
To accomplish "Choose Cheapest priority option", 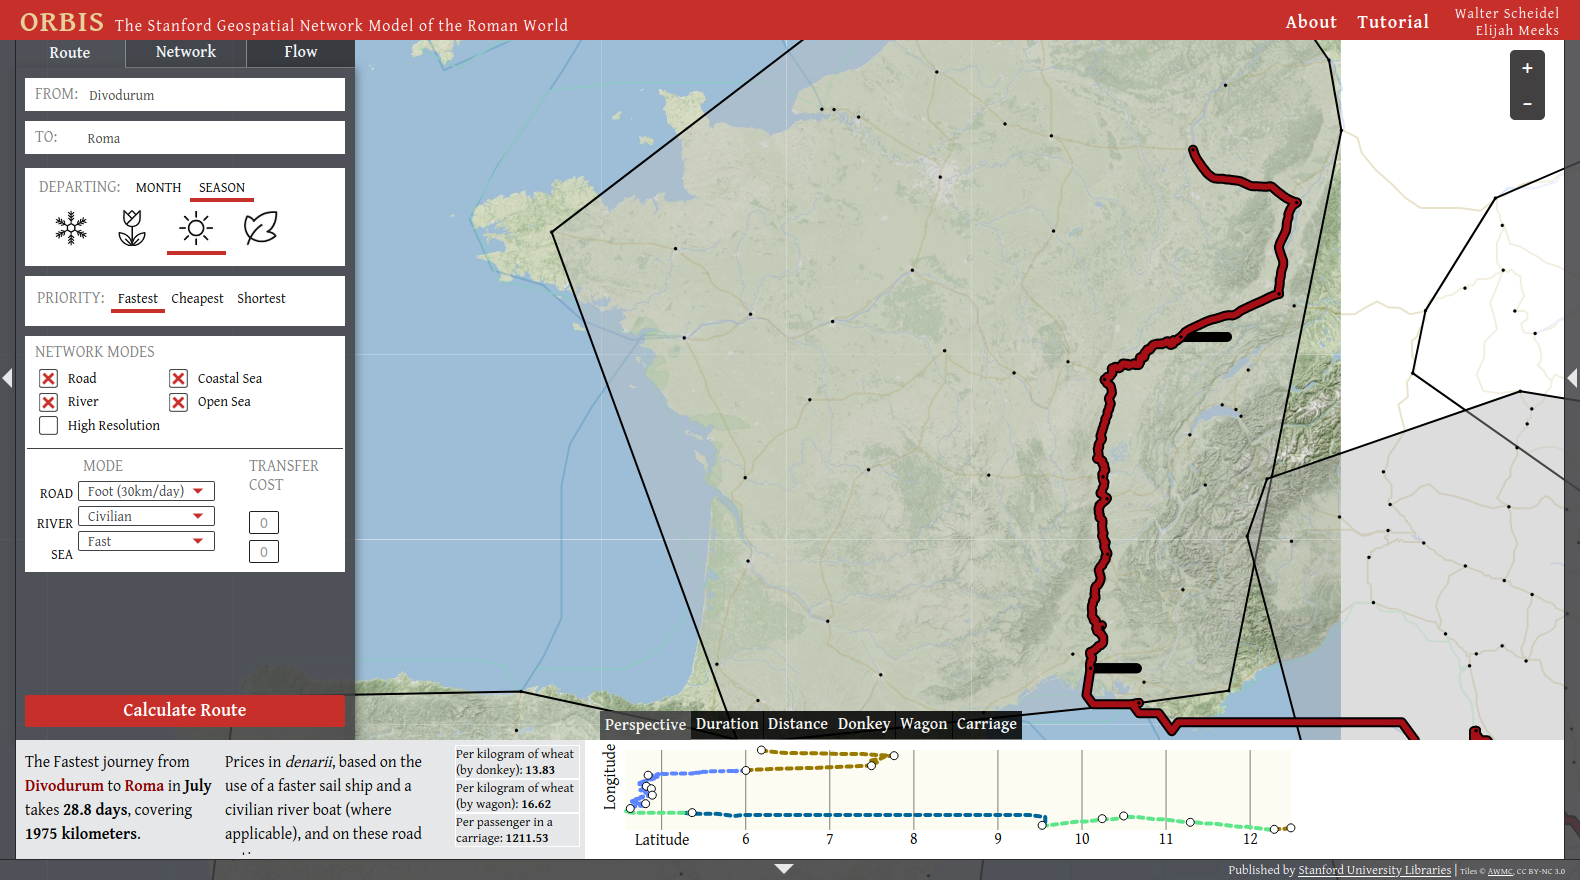I will pos(197,298).
